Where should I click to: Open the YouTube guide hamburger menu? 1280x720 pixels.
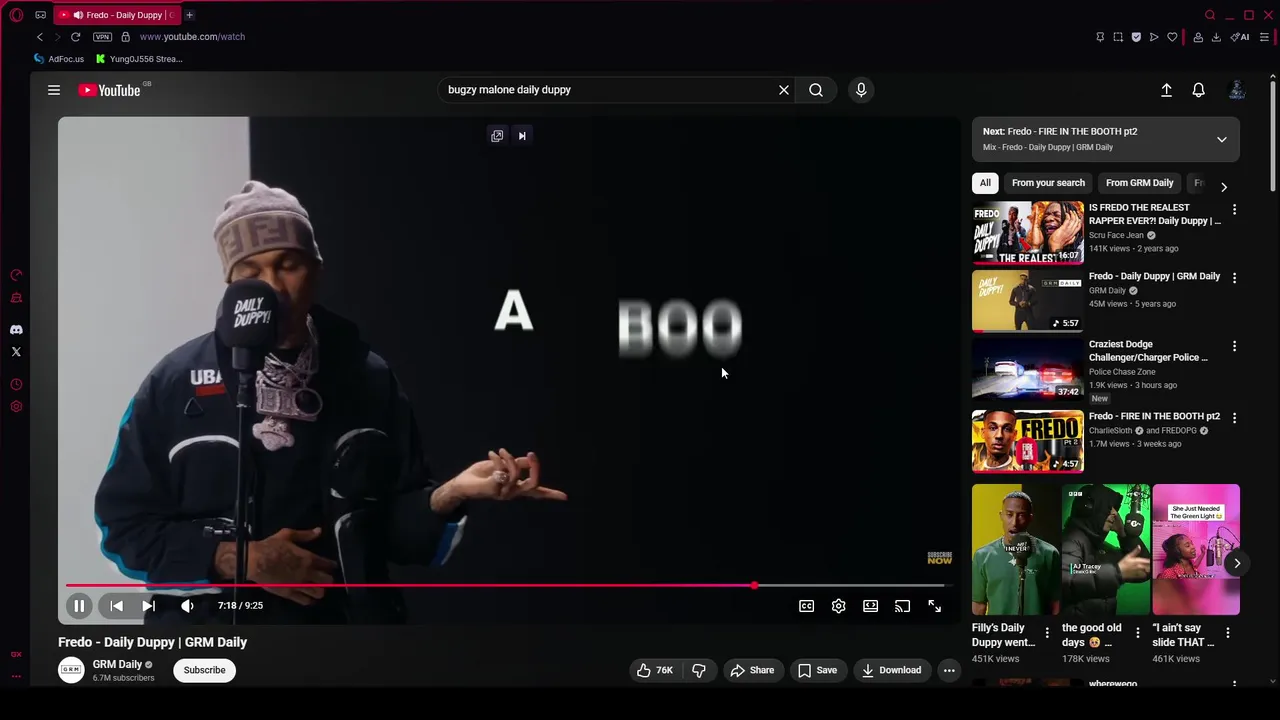54,90
